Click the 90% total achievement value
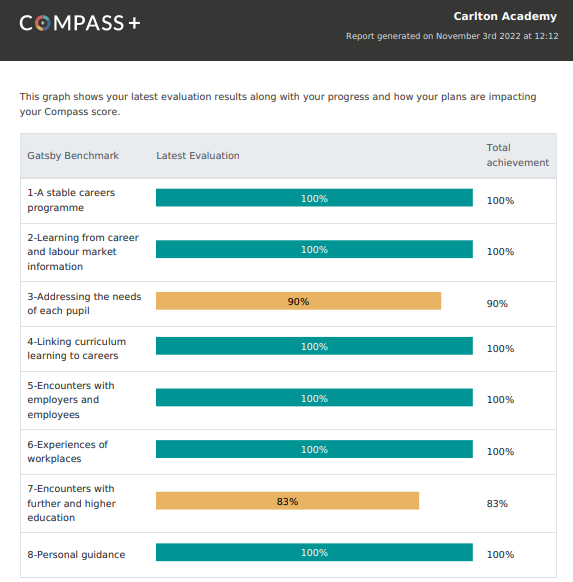Screen dimensions: 573x582 coord(497,304)
